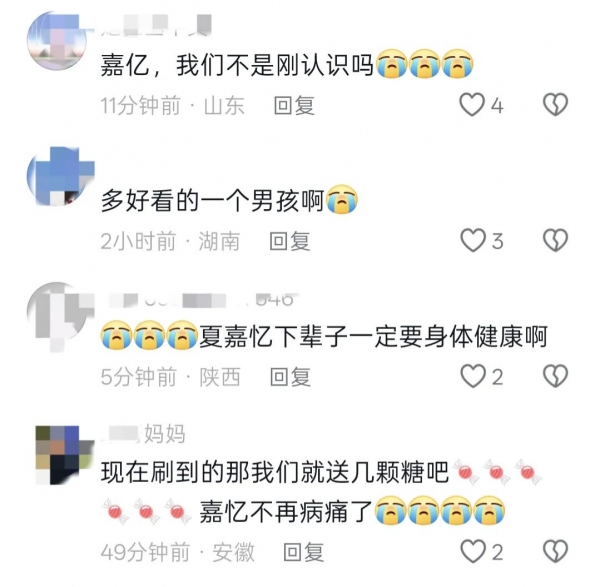Like the Anhui comment about candy
The image size is (600, 587).
click(473, 551)
